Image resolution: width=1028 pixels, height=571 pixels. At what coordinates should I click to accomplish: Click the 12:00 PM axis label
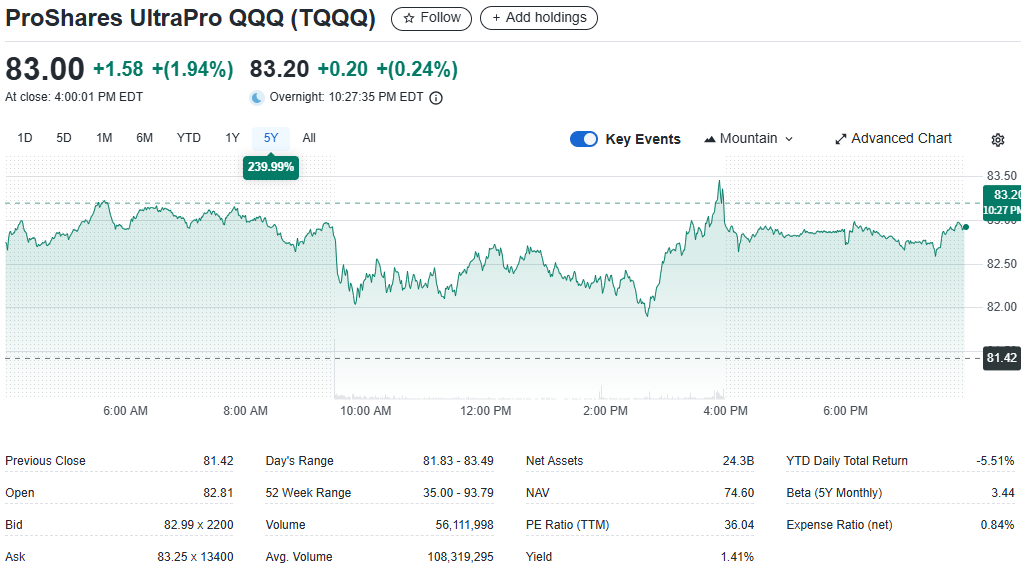coord(486,411)
